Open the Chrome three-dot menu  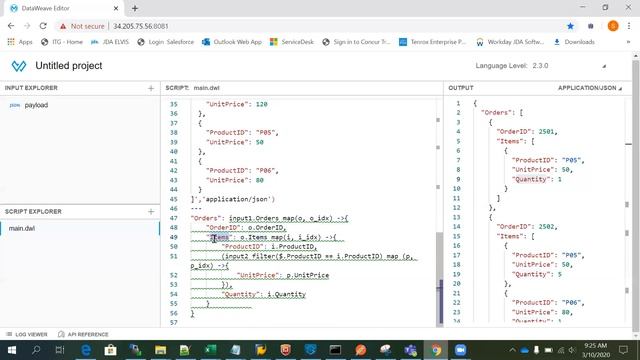pyautogui.click(x=629, y=26)
